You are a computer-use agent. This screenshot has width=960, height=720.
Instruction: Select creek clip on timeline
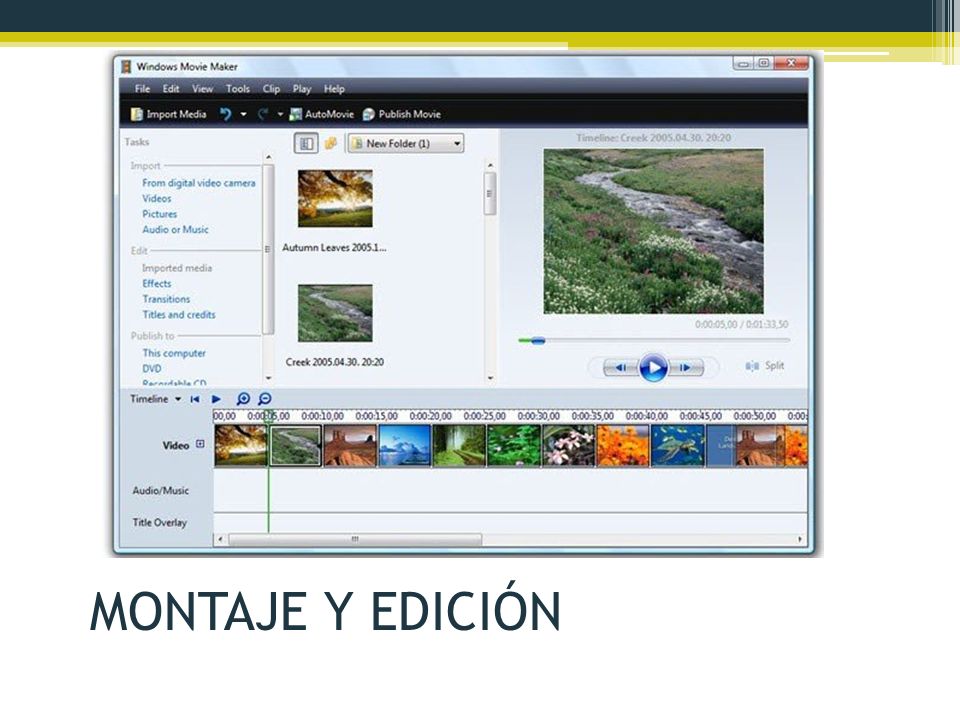[x=296, y=446]
